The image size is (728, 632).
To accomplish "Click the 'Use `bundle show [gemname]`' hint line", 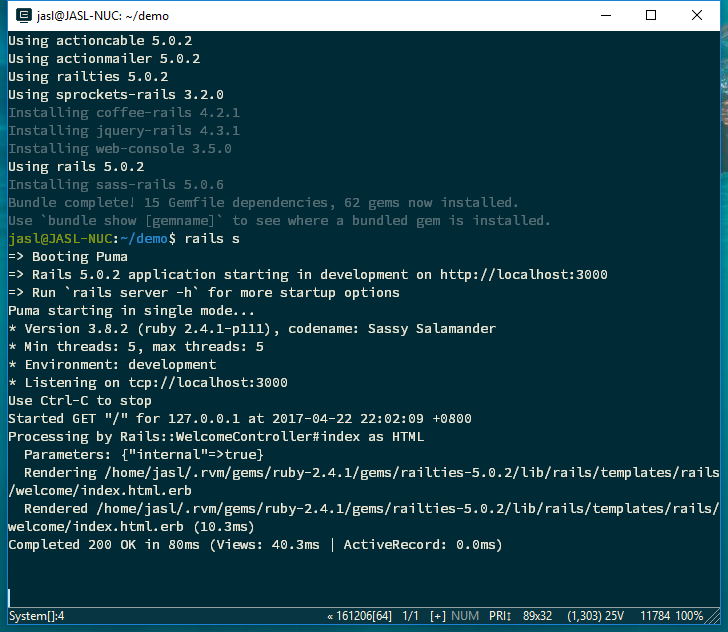I will click(279, 221).
